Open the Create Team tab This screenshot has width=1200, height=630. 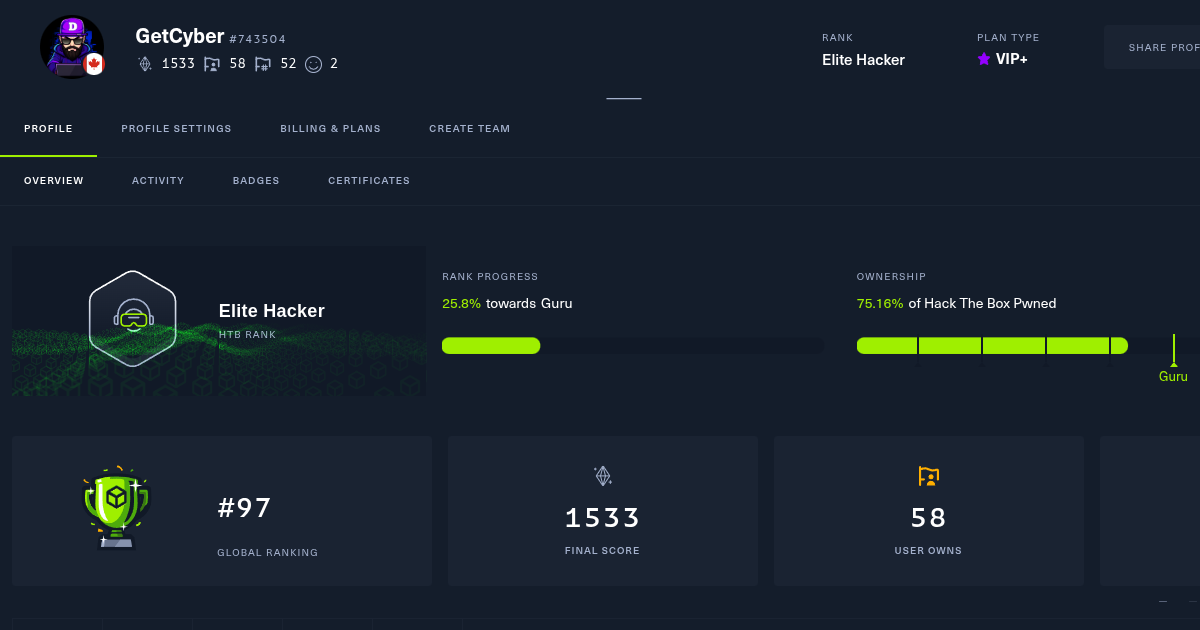click(x=469, y=129)
